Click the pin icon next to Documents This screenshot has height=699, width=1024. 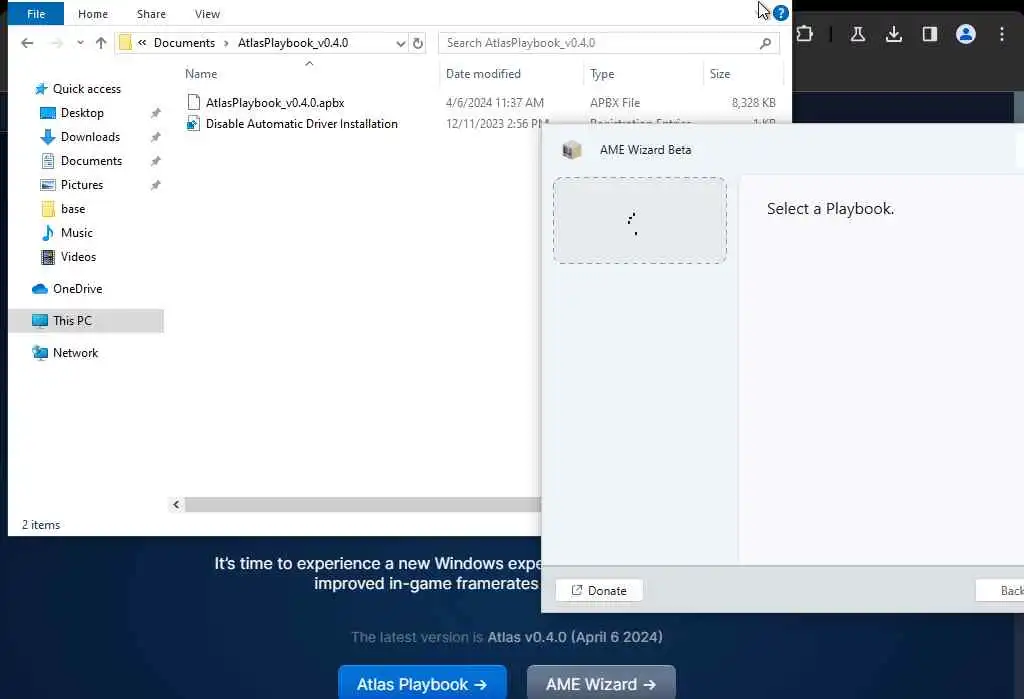[x=155, y=161]
